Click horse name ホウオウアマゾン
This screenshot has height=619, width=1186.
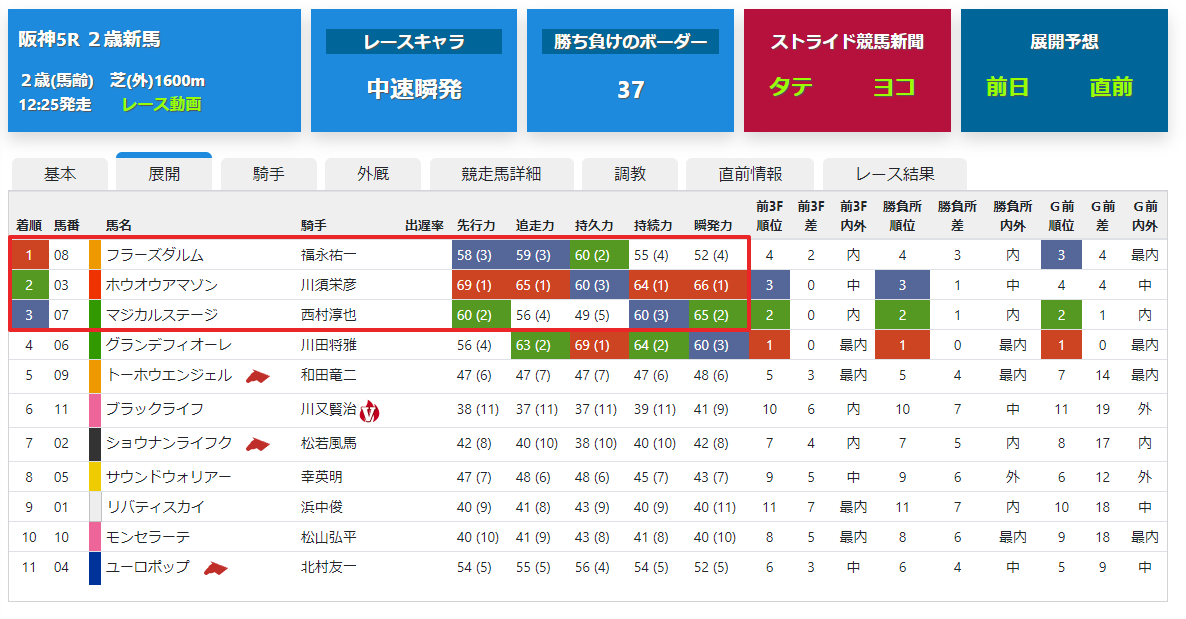[162, 285]
